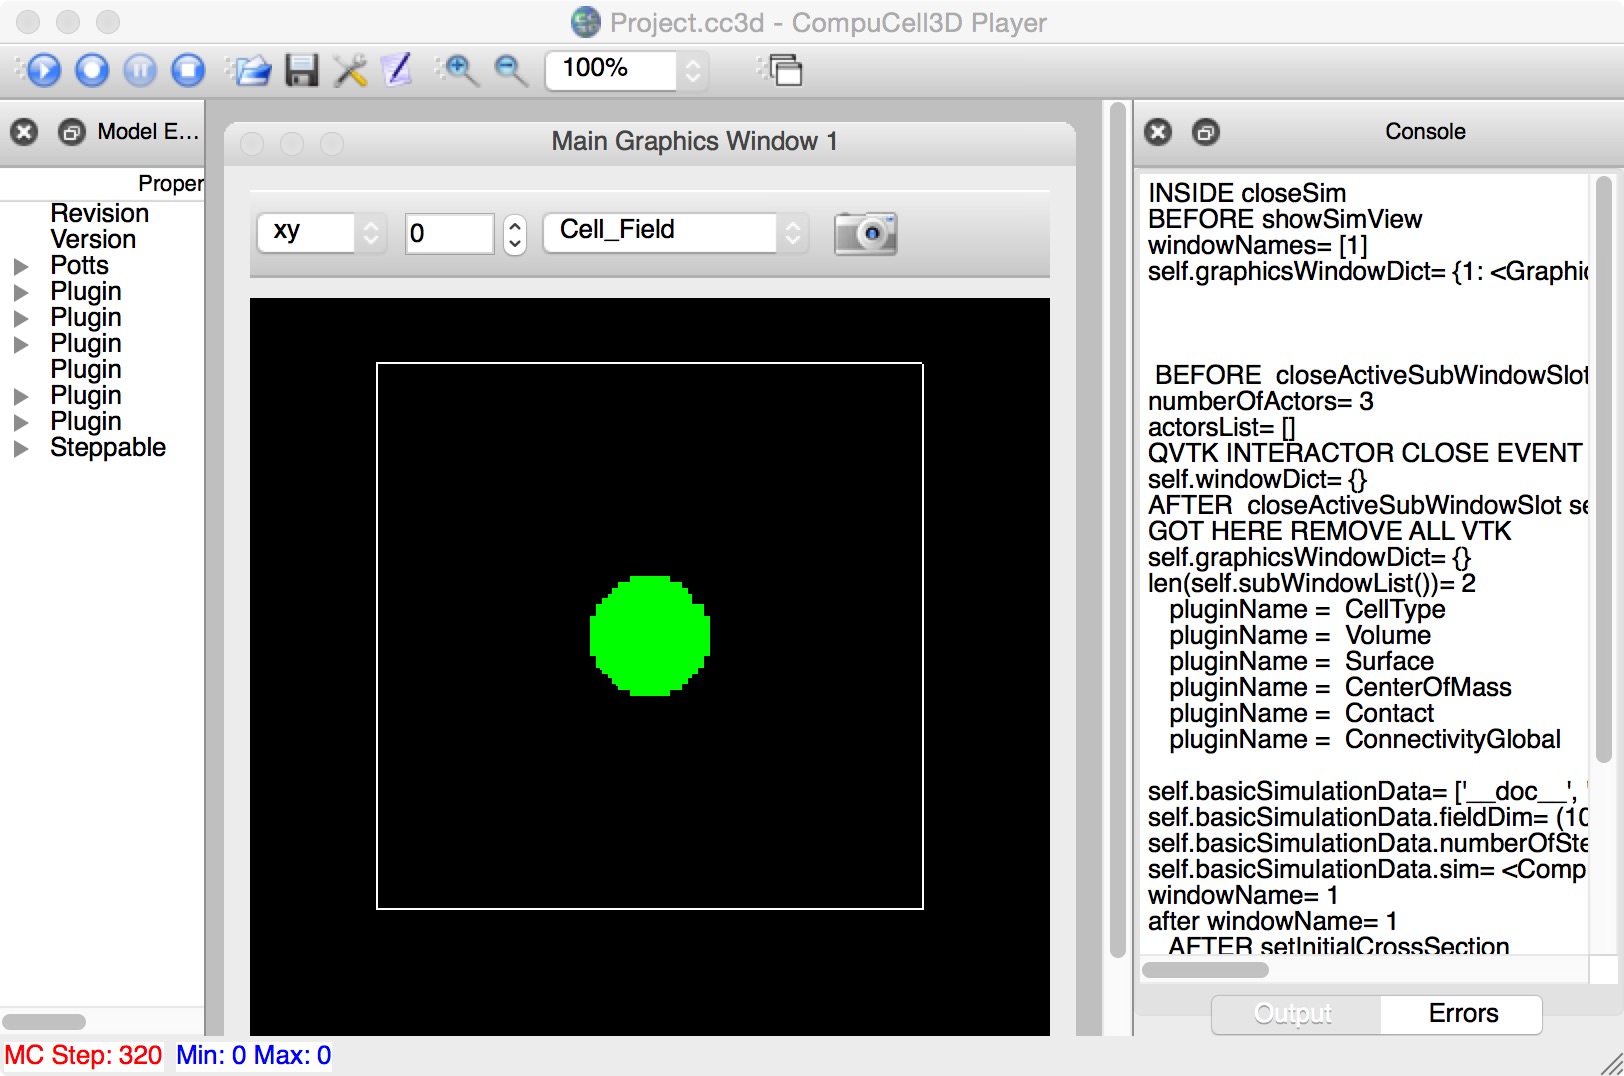Click the window resize grip corner
The height and width of the screenshot is (1076, 1624).
click(1611, 1063)
